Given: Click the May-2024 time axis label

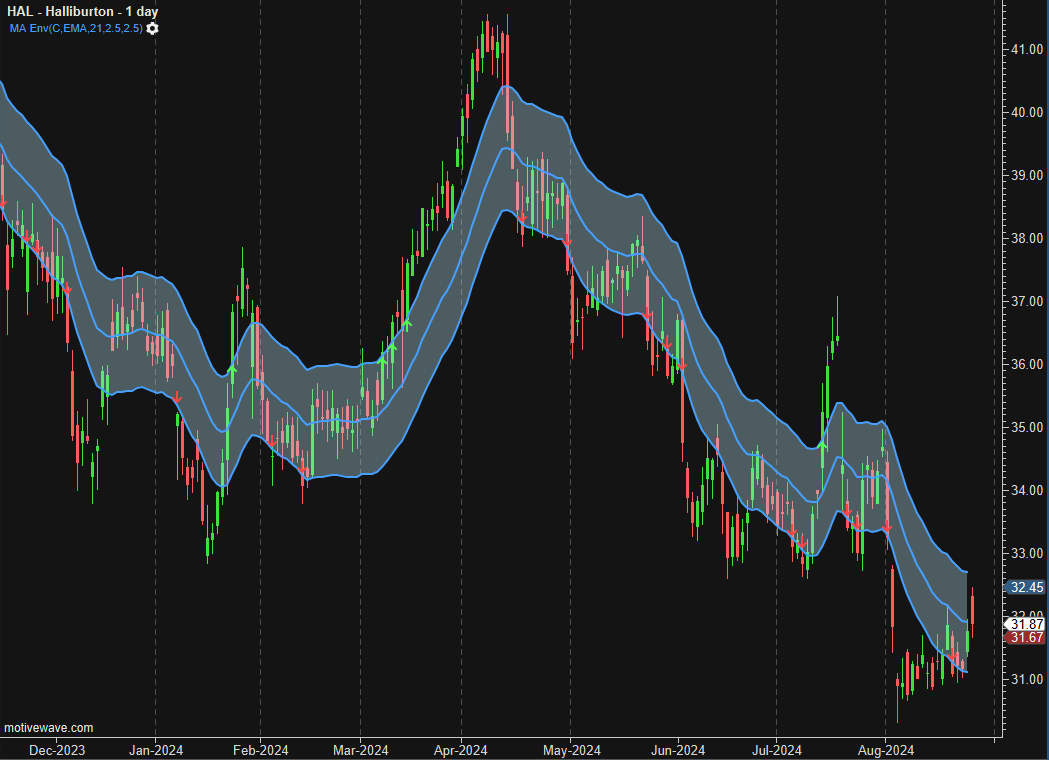Looking at the screenshot, I should point(571,750).
